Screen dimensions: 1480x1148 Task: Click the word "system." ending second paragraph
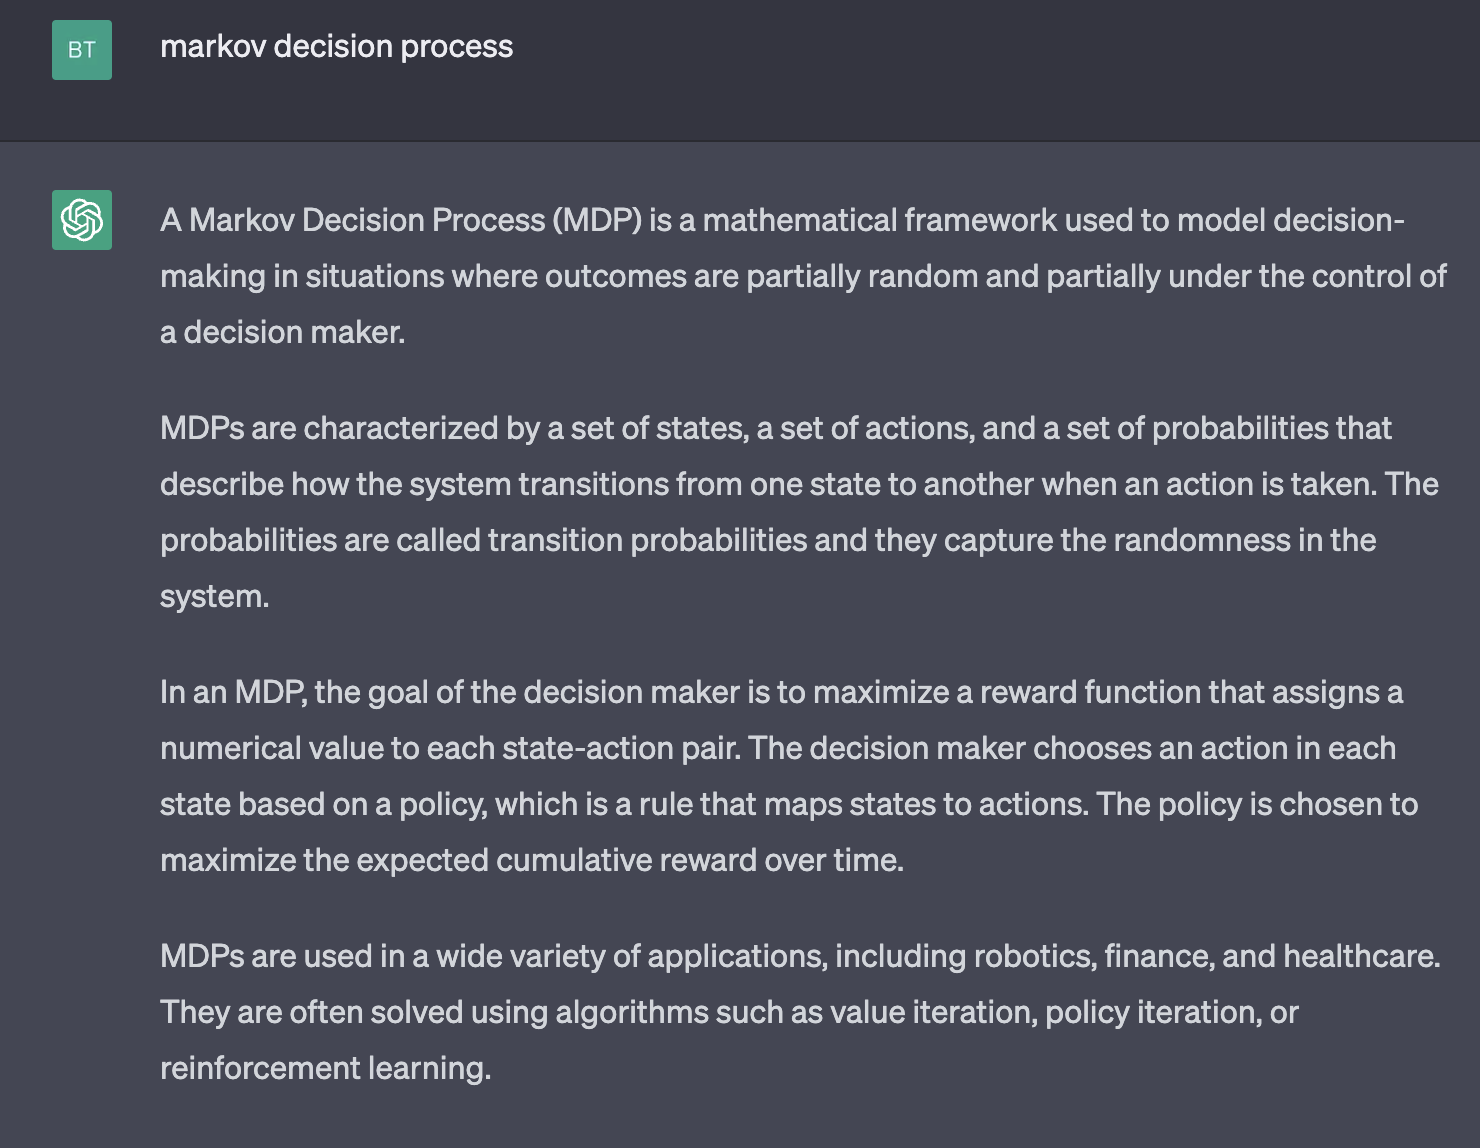pyautogui.click(x=215, y=596)
